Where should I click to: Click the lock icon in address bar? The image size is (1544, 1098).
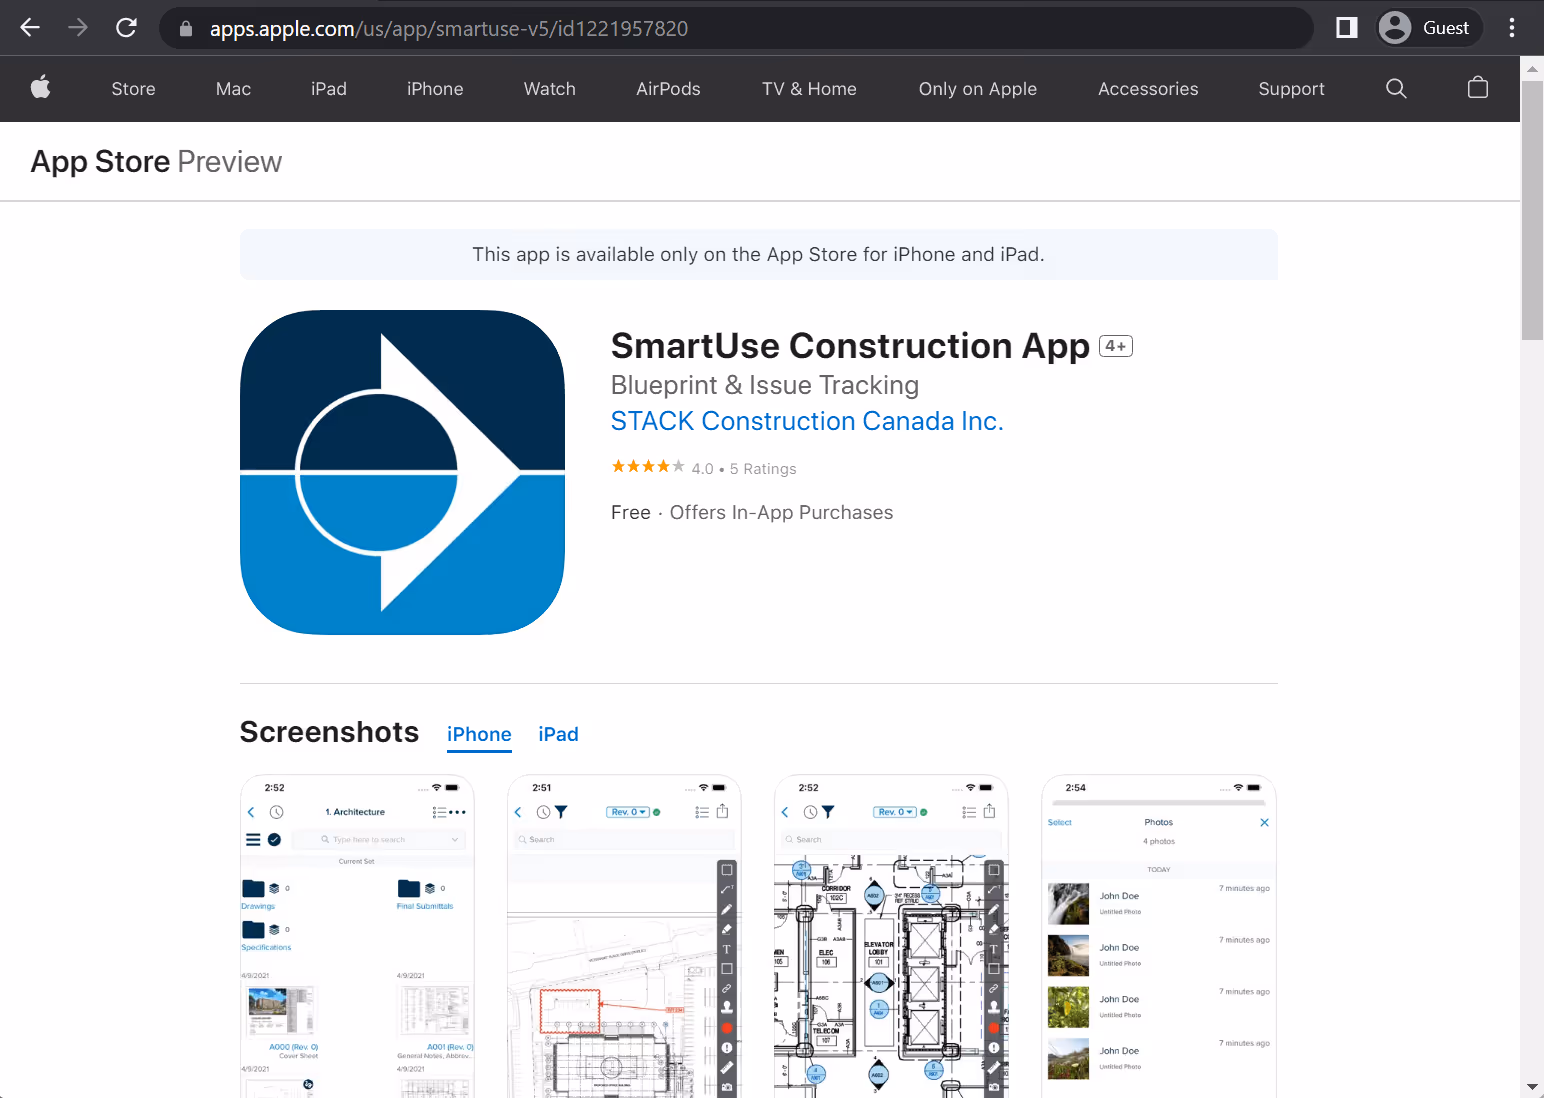[x=185, y=29]
